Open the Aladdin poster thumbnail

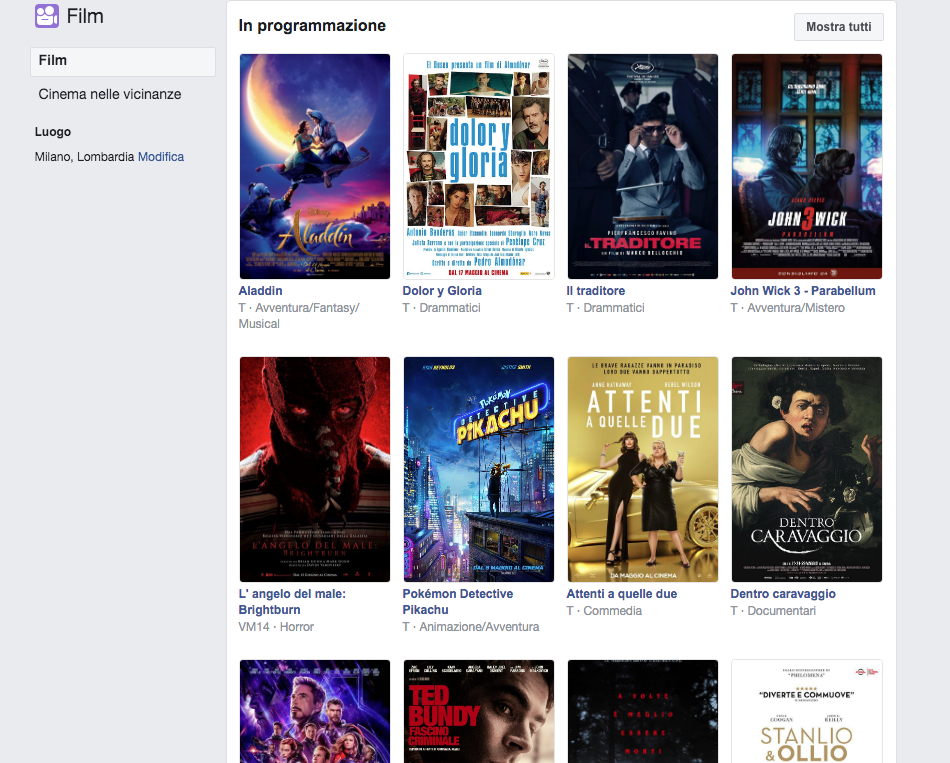(x=314, y=166)
